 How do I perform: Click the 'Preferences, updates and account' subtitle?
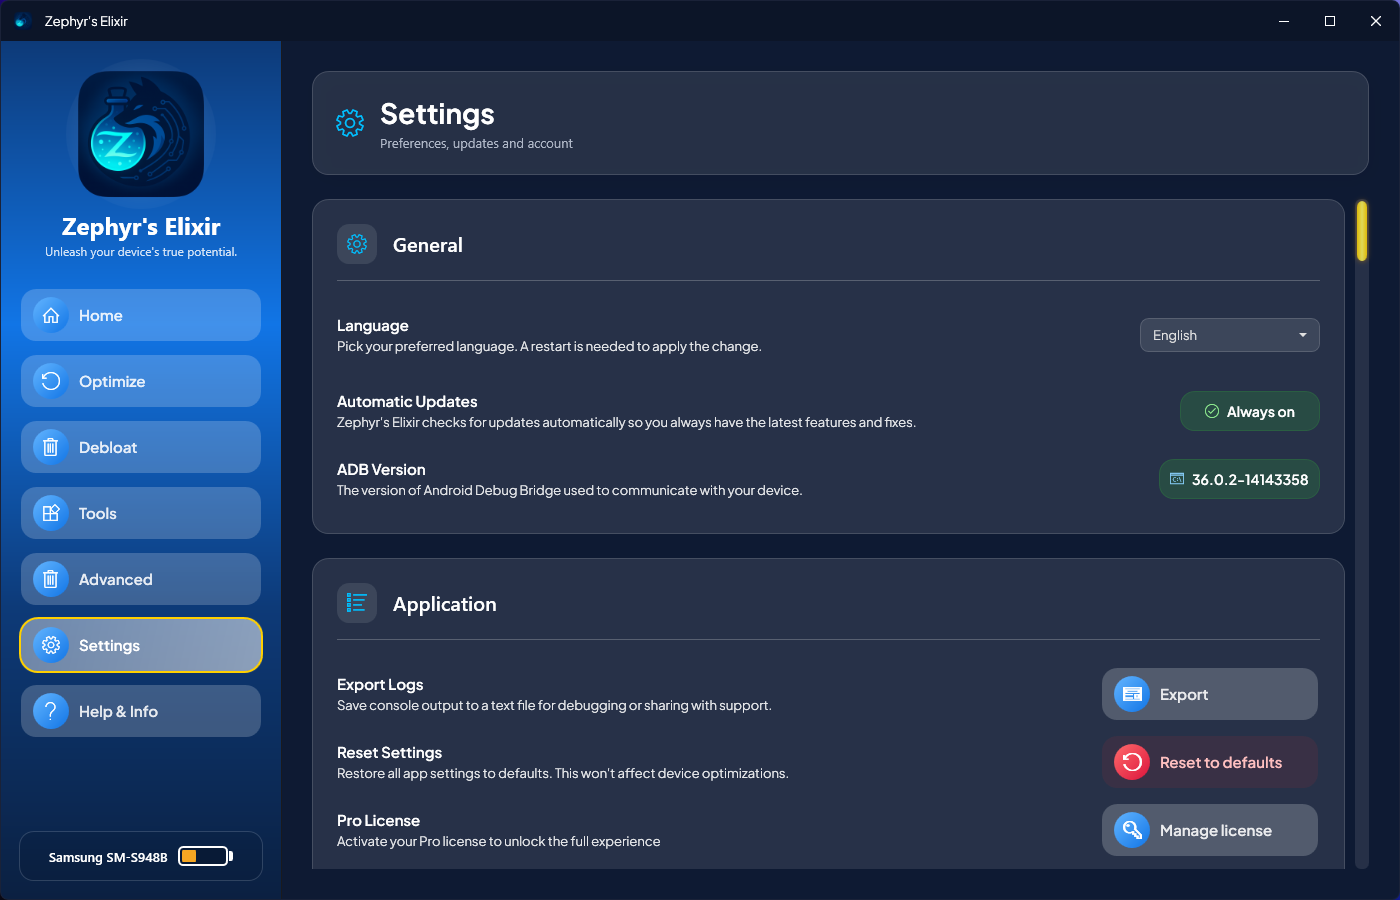coord(476,144)
